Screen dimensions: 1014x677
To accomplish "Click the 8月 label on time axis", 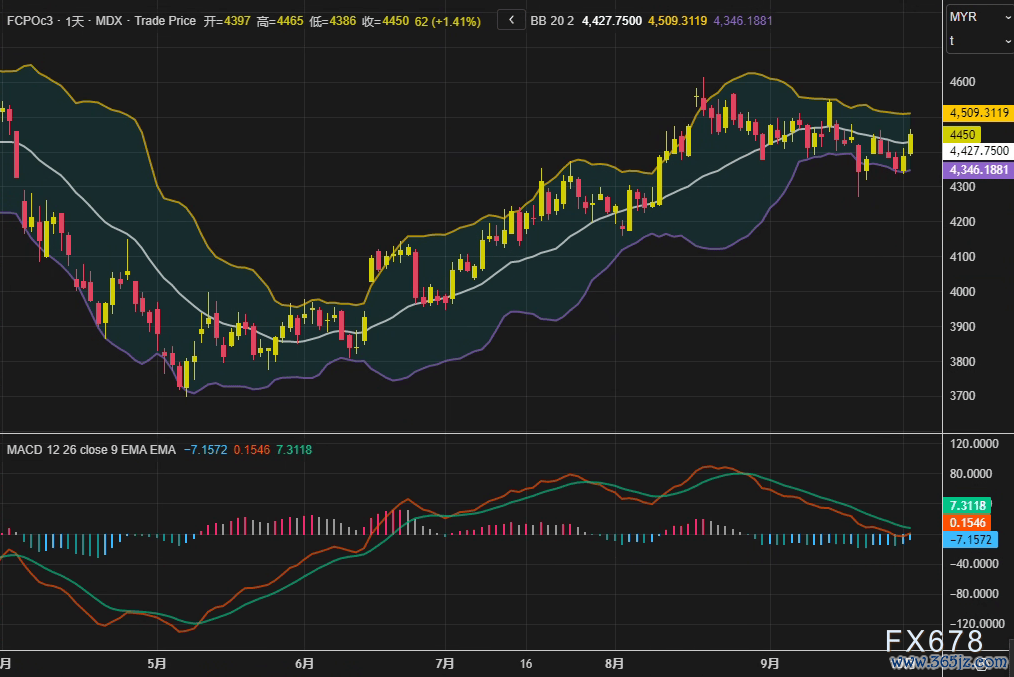I will [x=615, y=663].
